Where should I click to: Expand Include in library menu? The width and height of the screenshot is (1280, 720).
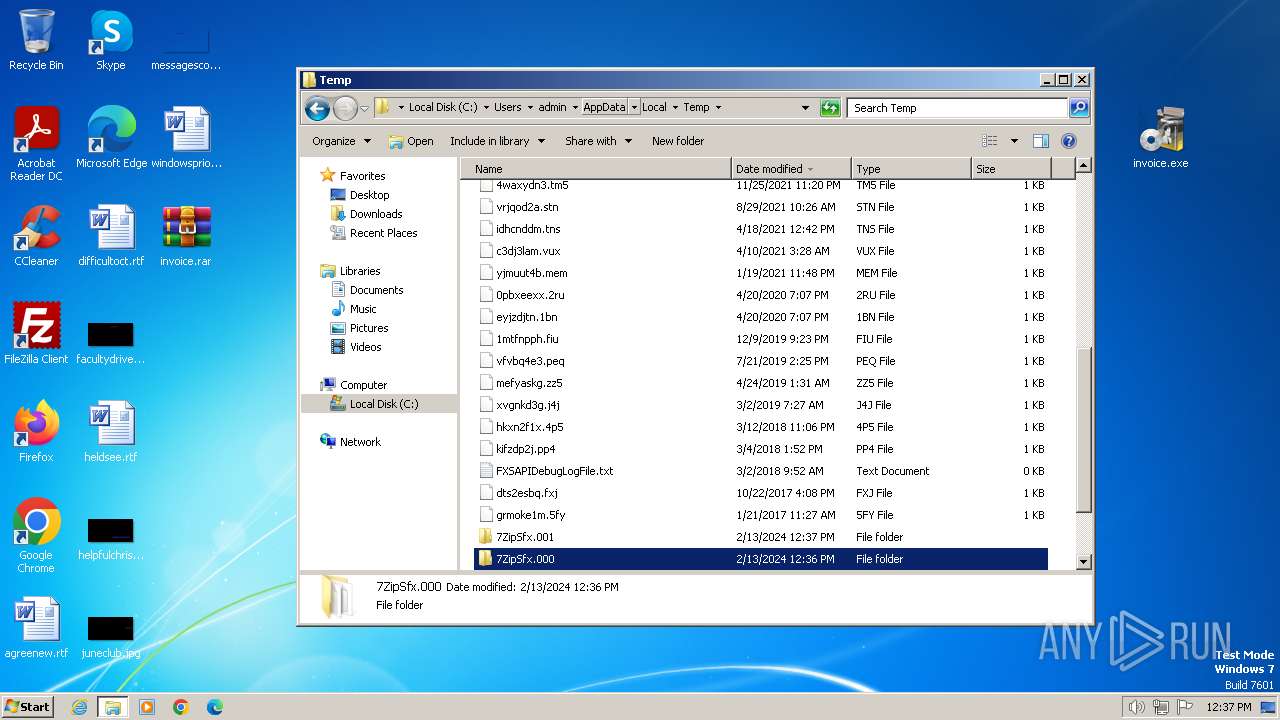point(497,141)
